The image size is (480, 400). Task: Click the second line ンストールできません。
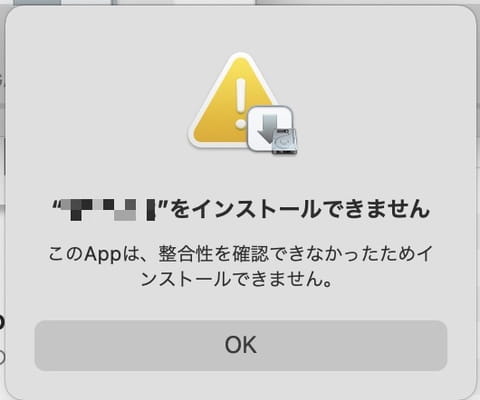click(x=237, y=279)
